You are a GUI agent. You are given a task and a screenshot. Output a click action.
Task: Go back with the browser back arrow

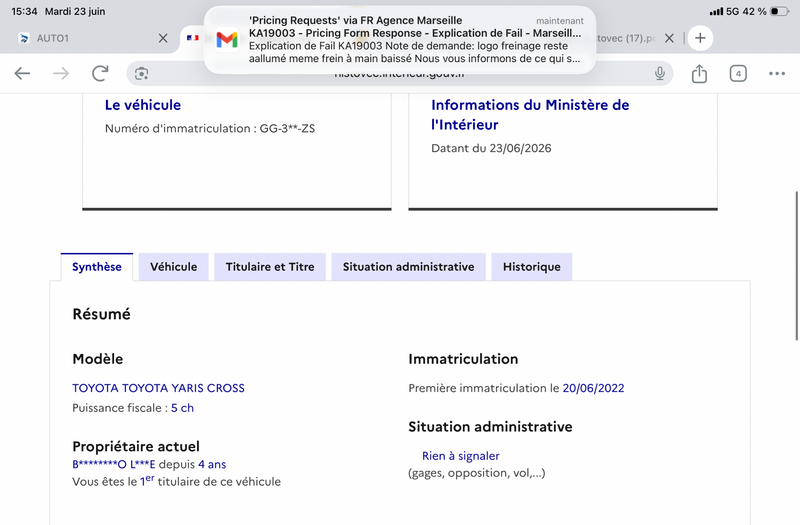(x=22, y=73)
